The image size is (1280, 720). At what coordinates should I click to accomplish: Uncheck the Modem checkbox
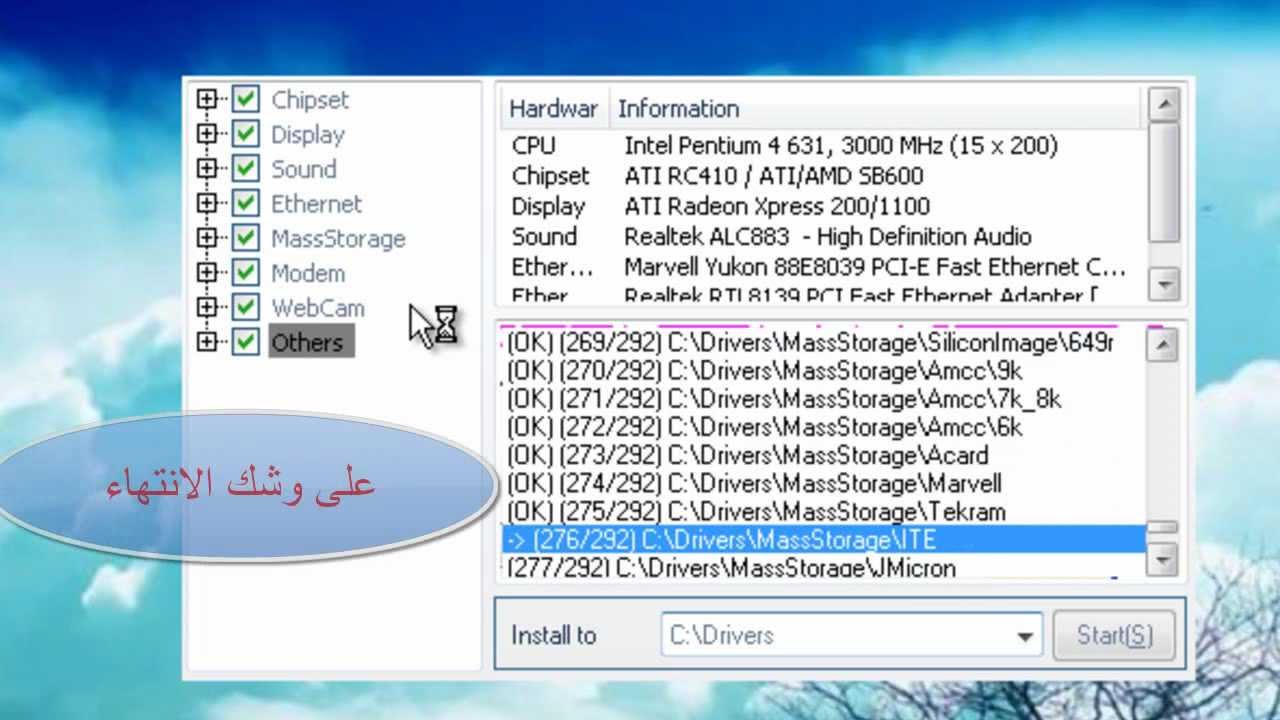pos(245,273)
